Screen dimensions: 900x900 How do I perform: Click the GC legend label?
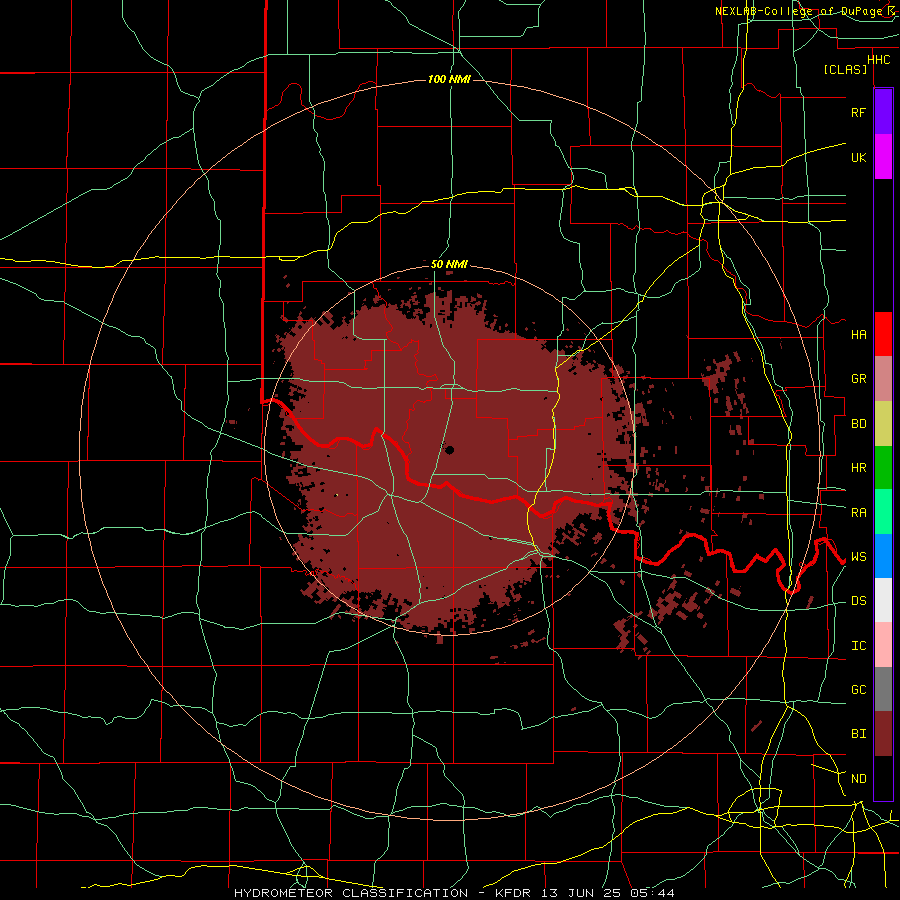pos(858,689)
